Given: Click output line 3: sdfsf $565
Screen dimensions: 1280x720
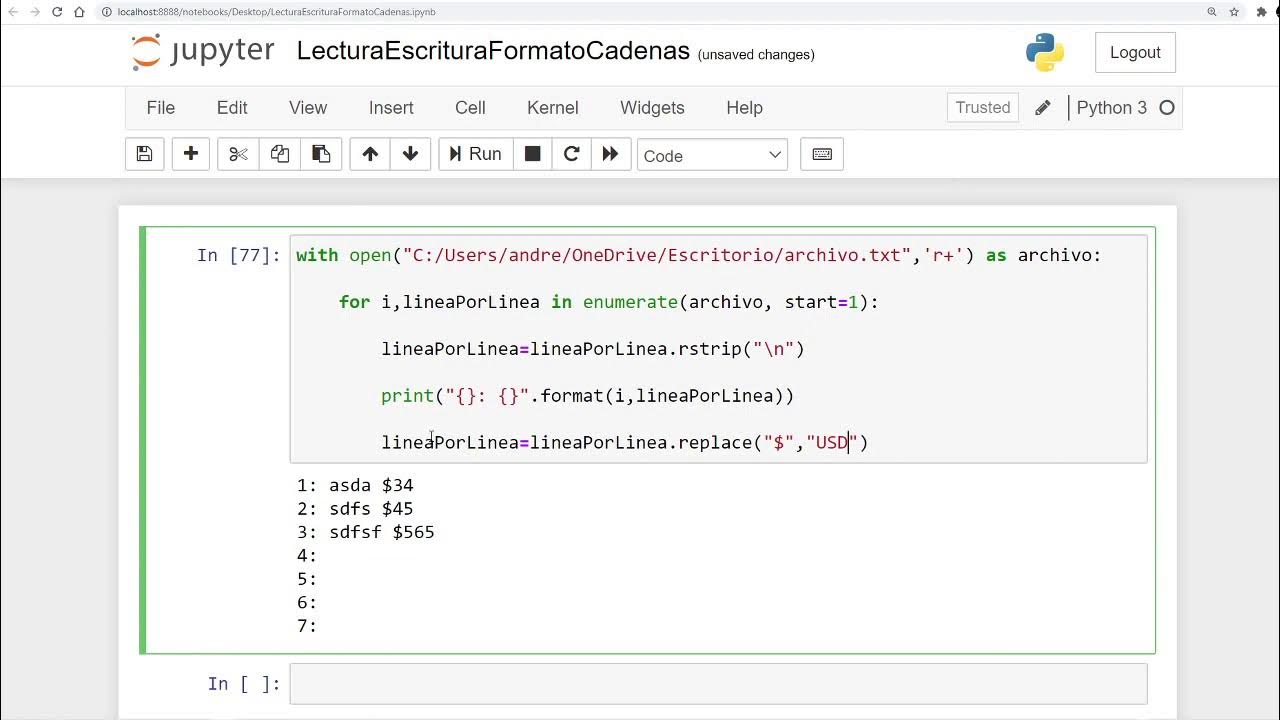Looking at the screenshot, I should (366, 533).
